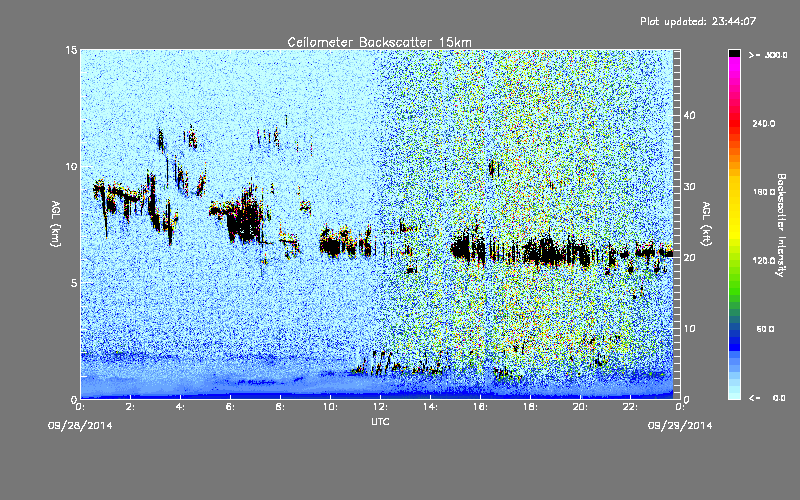Click the "16:" hour tick on the time axis
Viewport: 800px width, 500px height.
[x=480, y=407]
